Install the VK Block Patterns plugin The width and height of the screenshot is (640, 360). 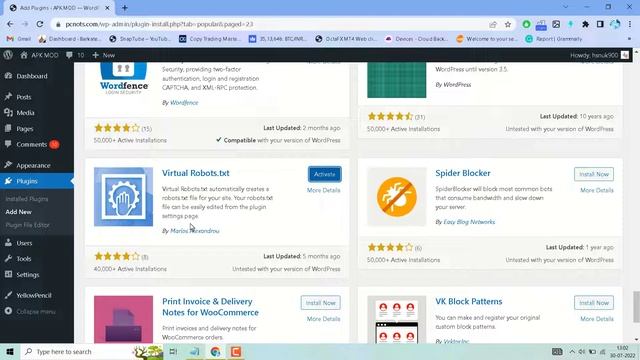[594, 303]
